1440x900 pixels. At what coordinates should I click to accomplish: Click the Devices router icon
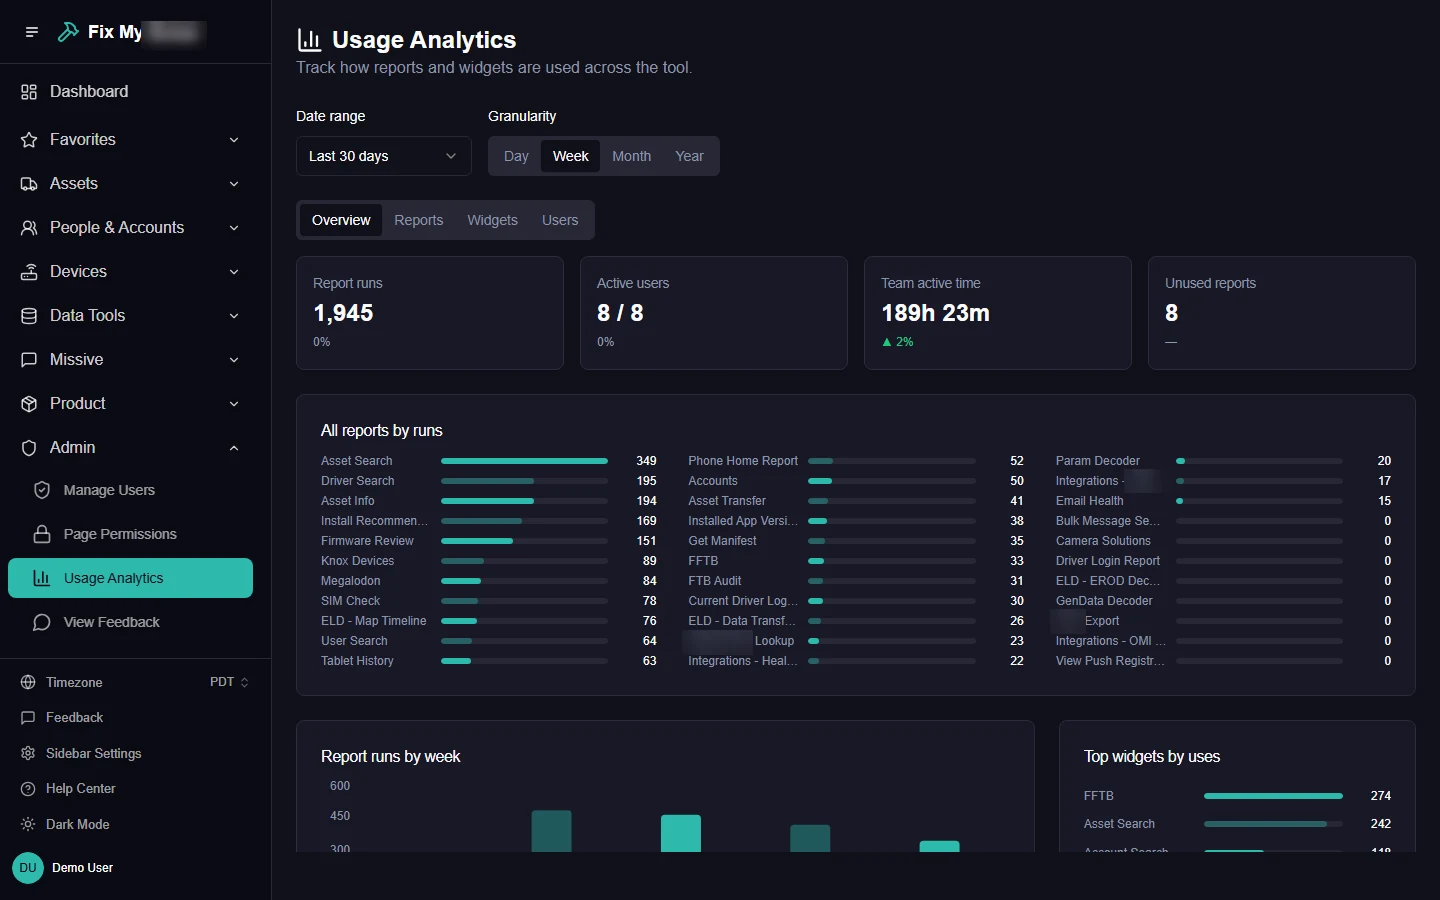point(29,272)
